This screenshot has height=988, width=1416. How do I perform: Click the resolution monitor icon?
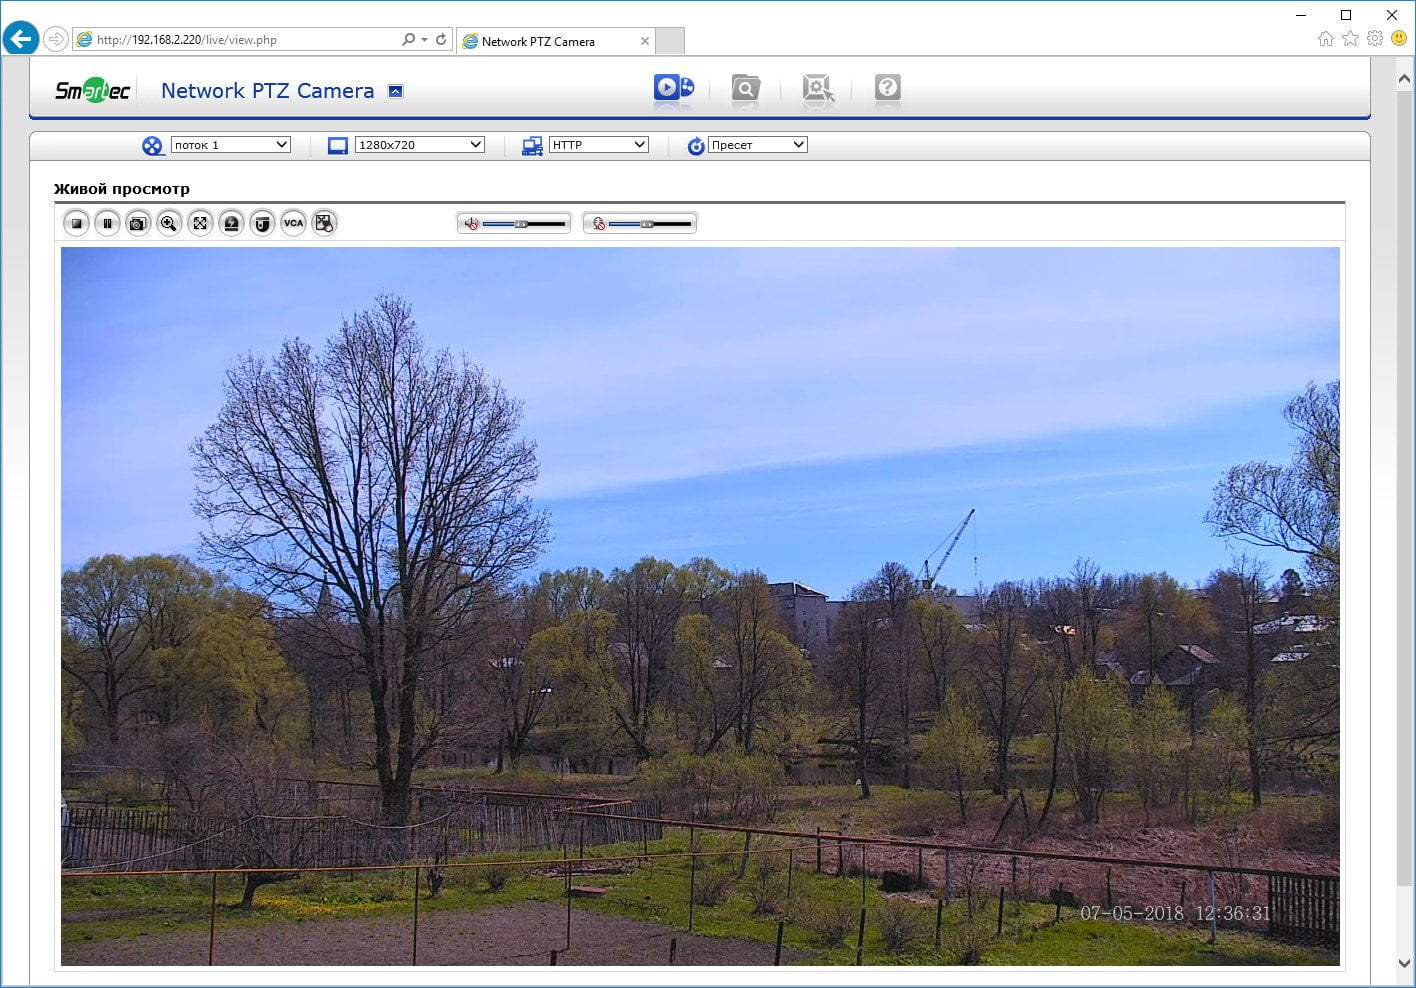(338, 146)
